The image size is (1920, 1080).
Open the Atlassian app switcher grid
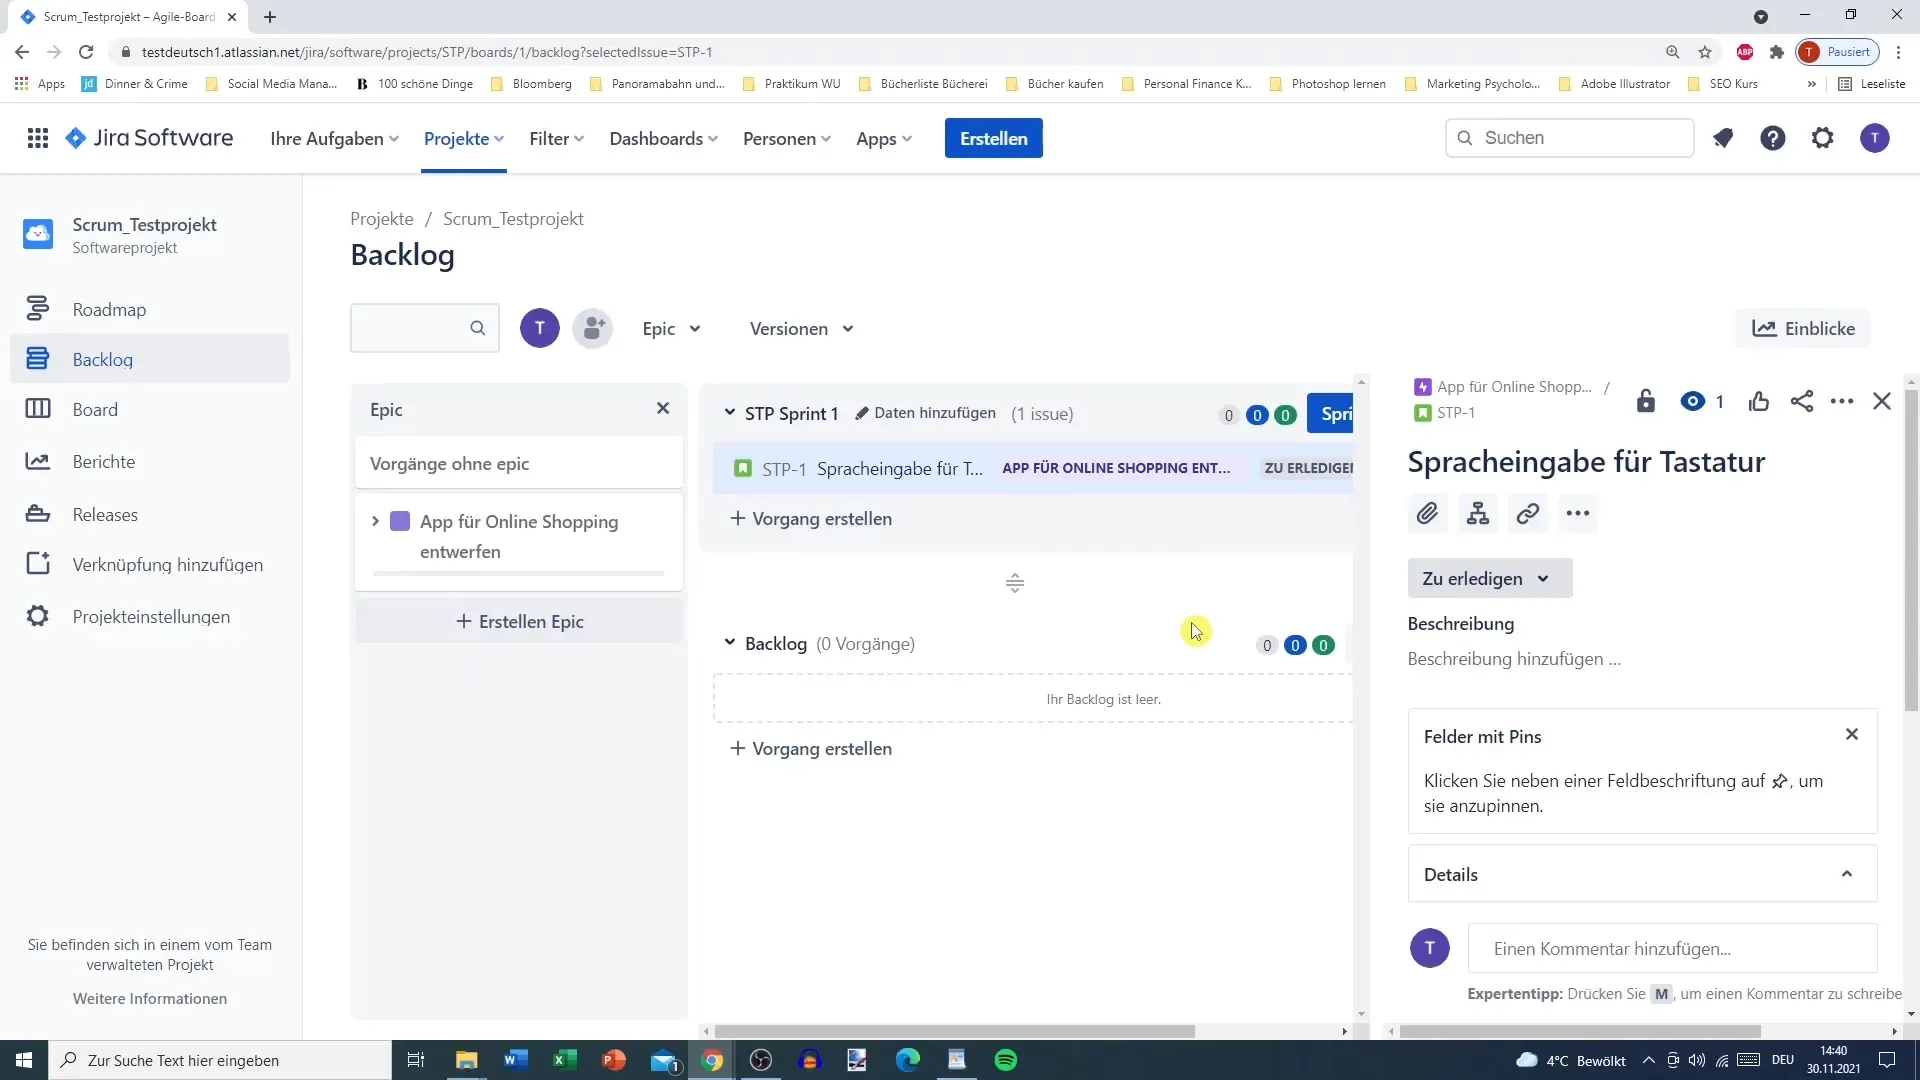(x=38, y=138)
